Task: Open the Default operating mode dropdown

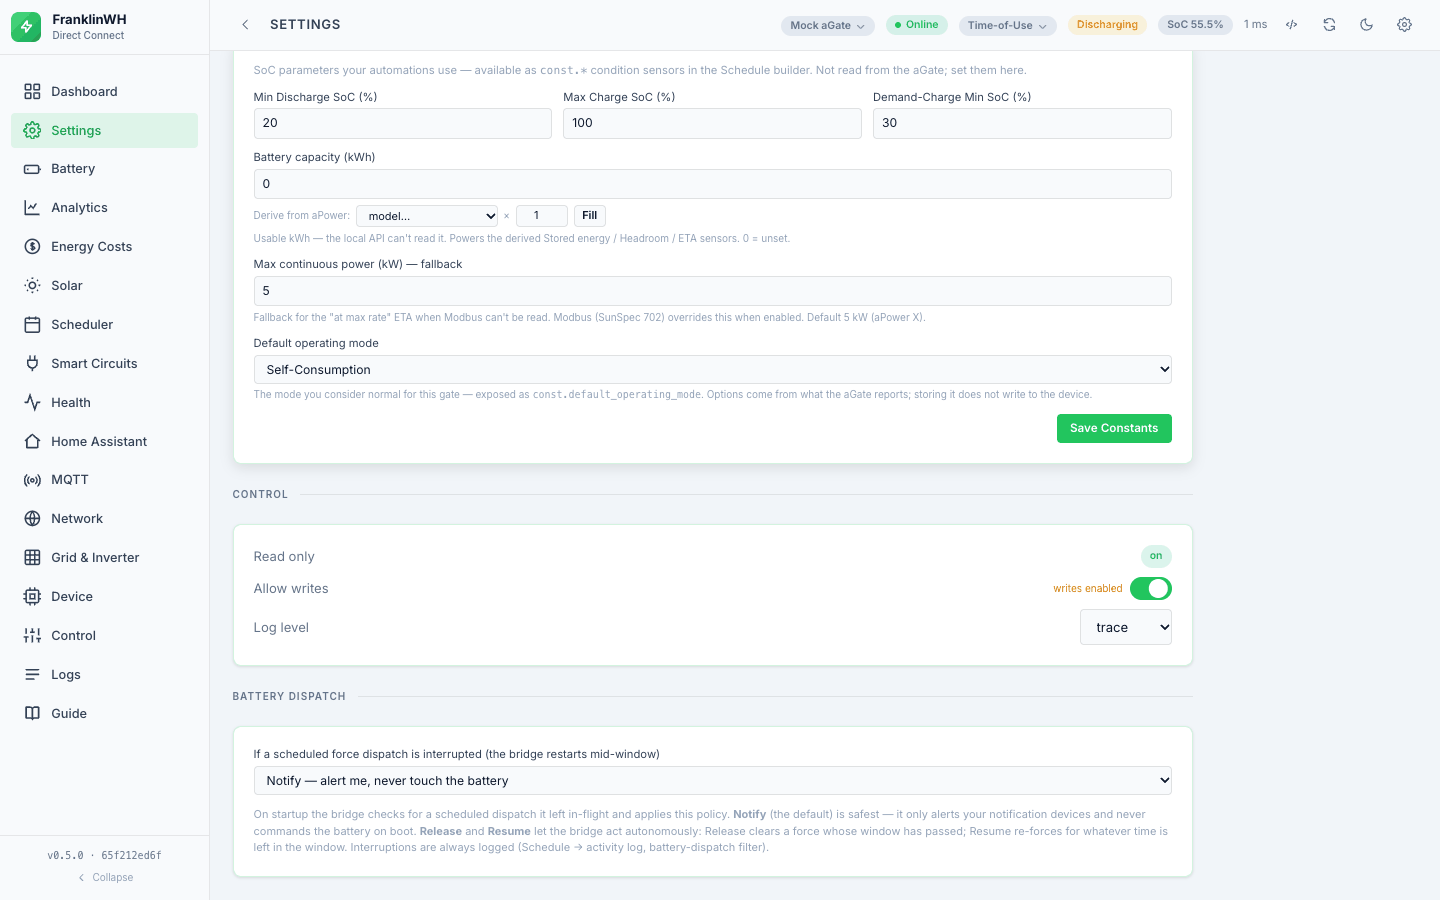Action: click(x=712, y=370)
